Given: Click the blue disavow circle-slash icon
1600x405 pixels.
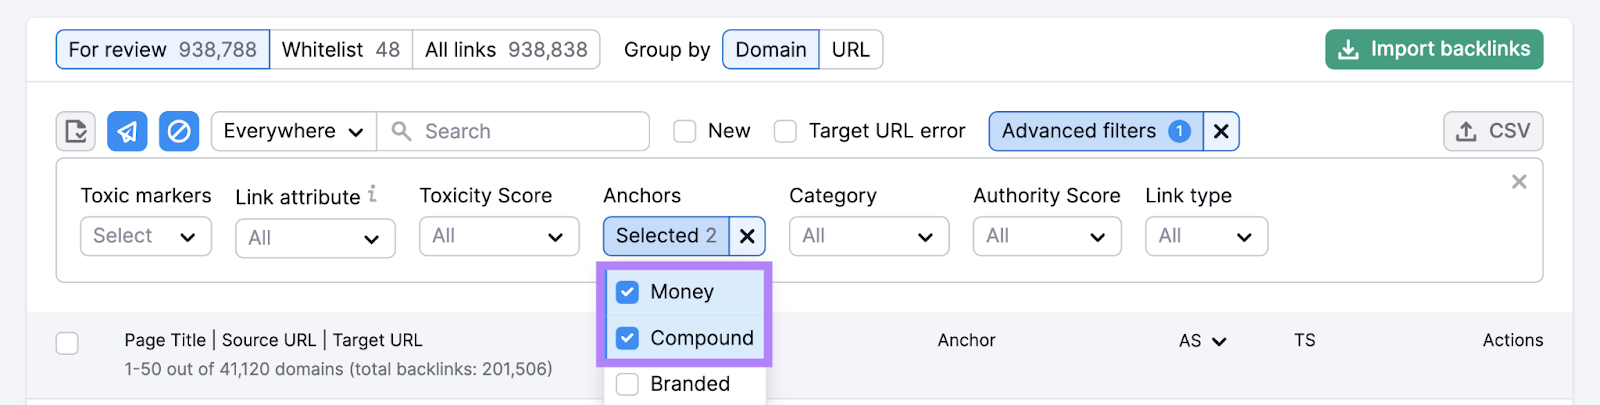Looking at the screenshot, I should click(x=179, y=131).
